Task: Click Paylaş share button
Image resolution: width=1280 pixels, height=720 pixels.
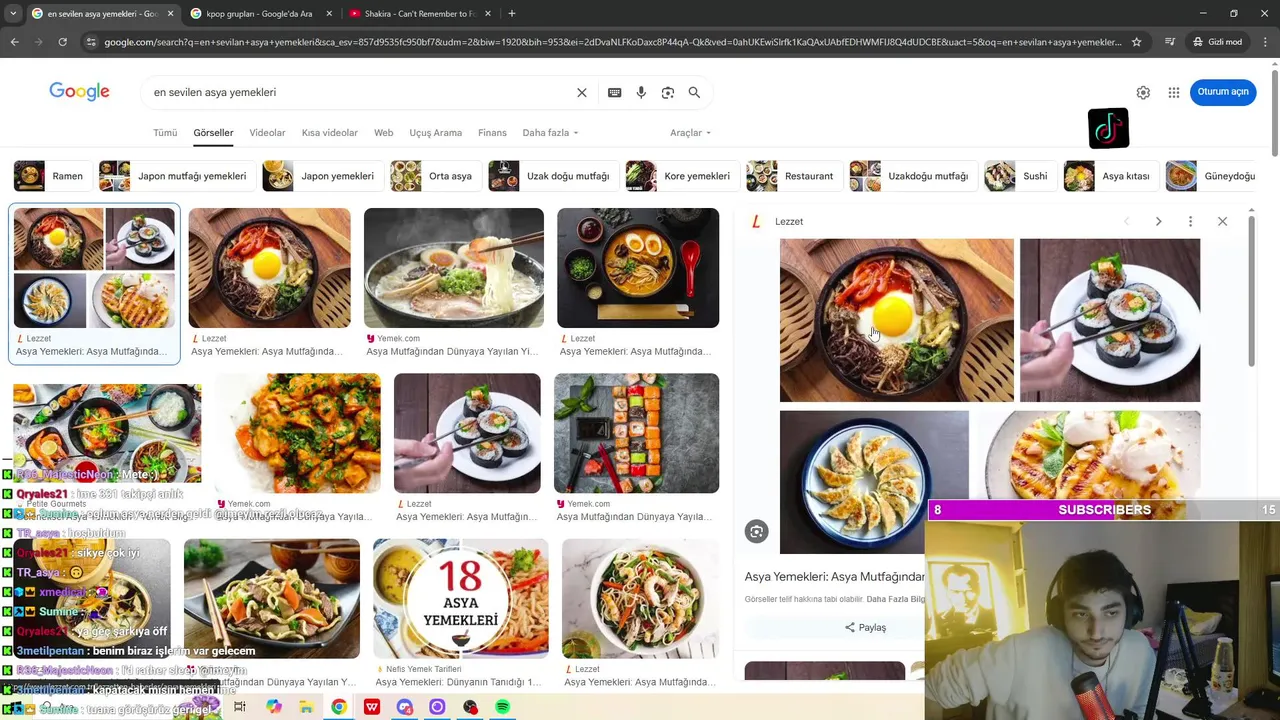Action: tap(865, 627)
